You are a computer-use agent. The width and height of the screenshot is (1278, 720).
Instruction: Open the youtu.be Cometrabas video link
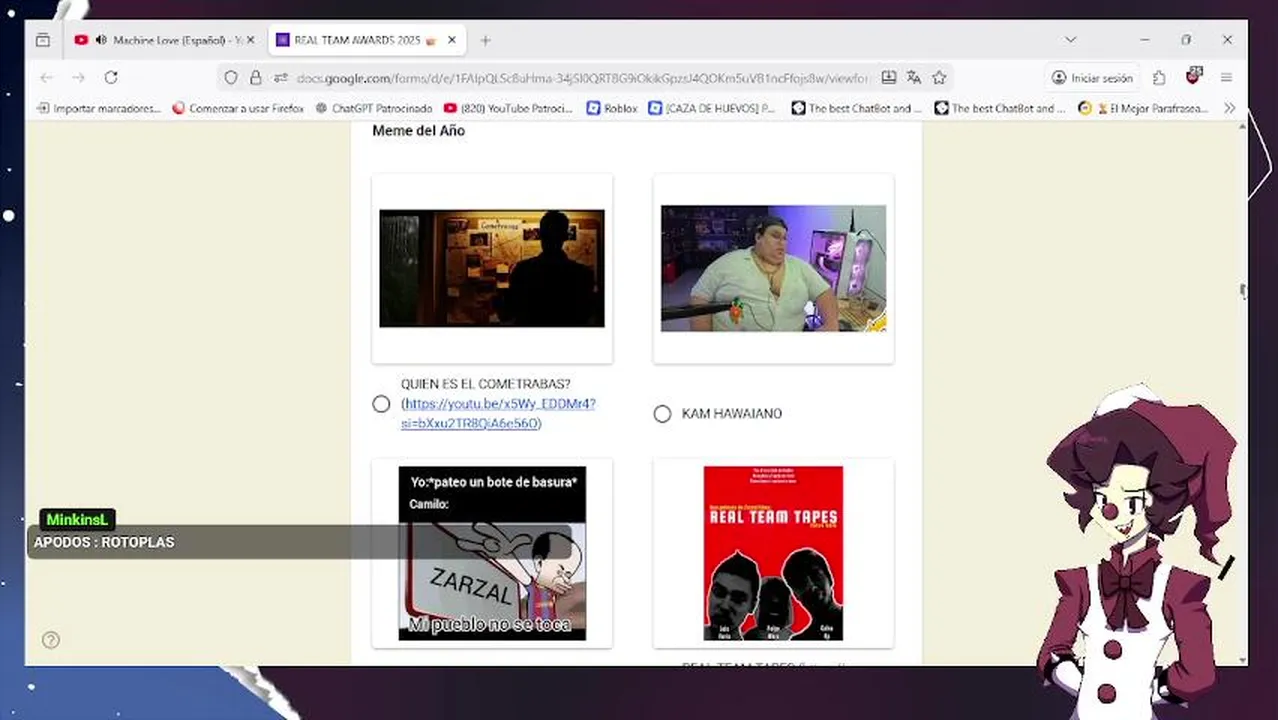(498, 413)
